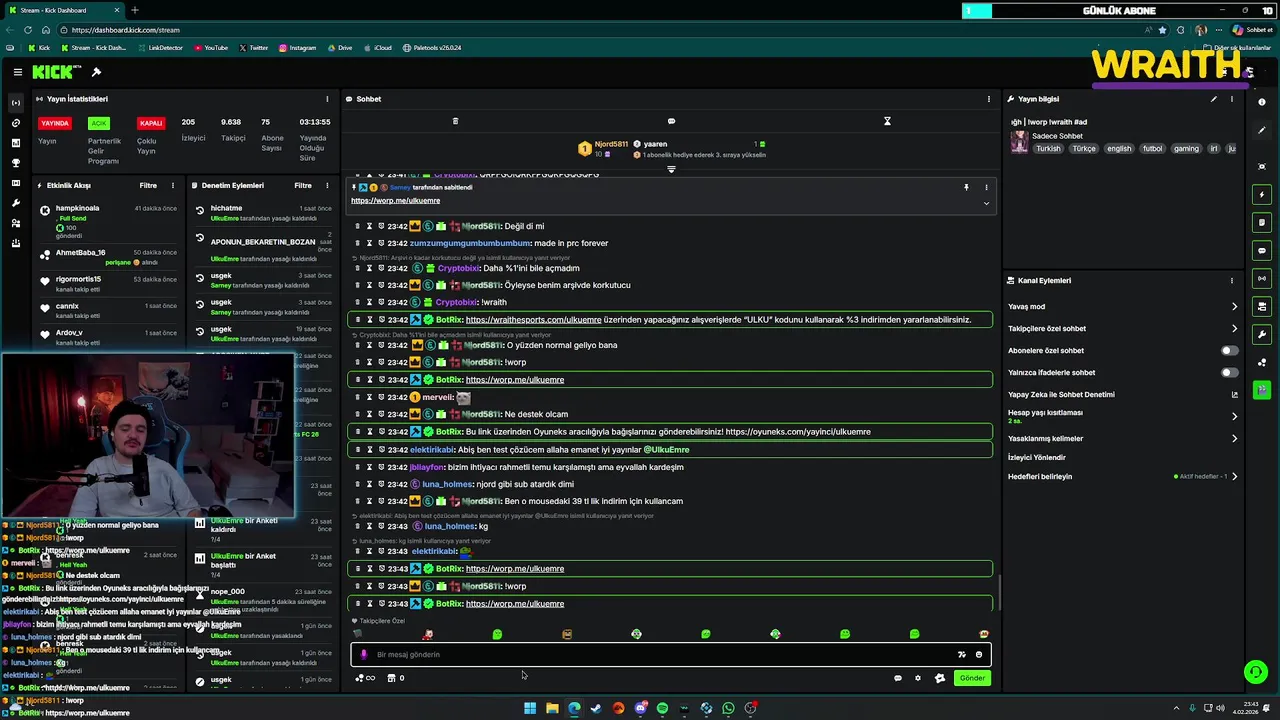Viewport: 1280px width, 720px height.
Task: Open Etkinlik Akışı Filtre
Action: click(x=148, y=185)
